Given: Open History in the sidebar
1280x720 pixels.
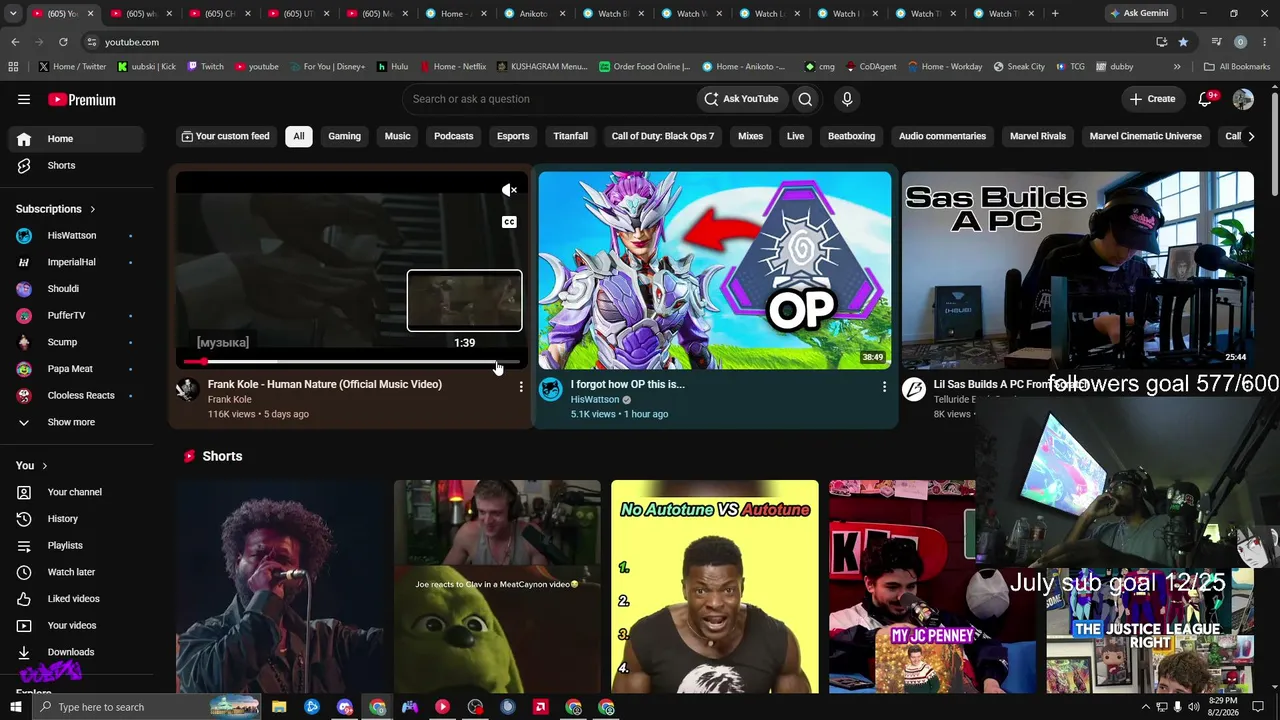Looking at the screenshot, I should pyautogui.click(x=76, y=519).
